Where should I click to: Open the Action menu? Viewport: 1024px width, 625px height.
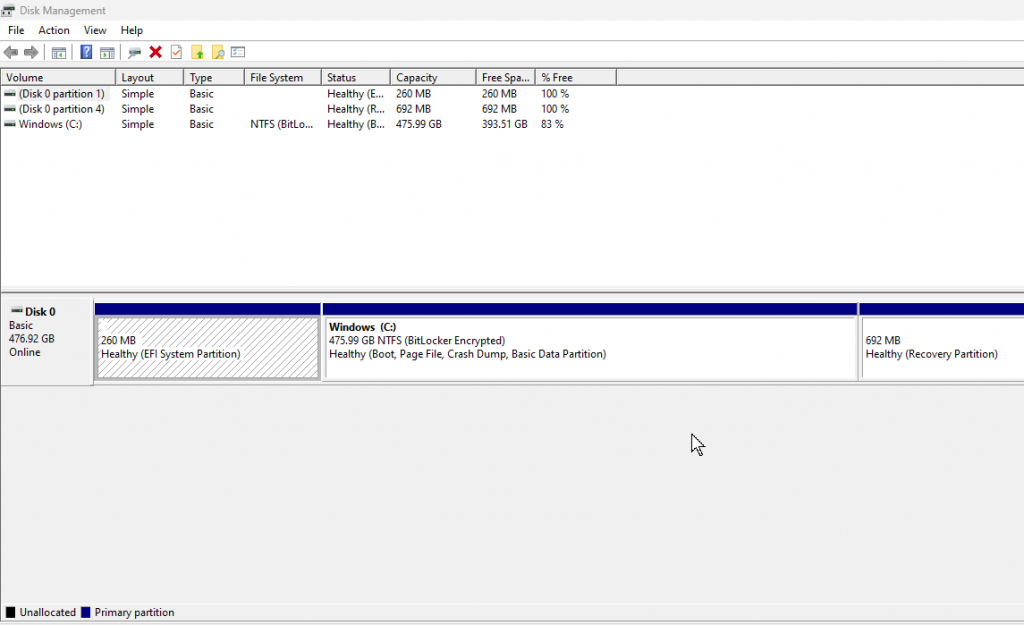coord(54,30)
